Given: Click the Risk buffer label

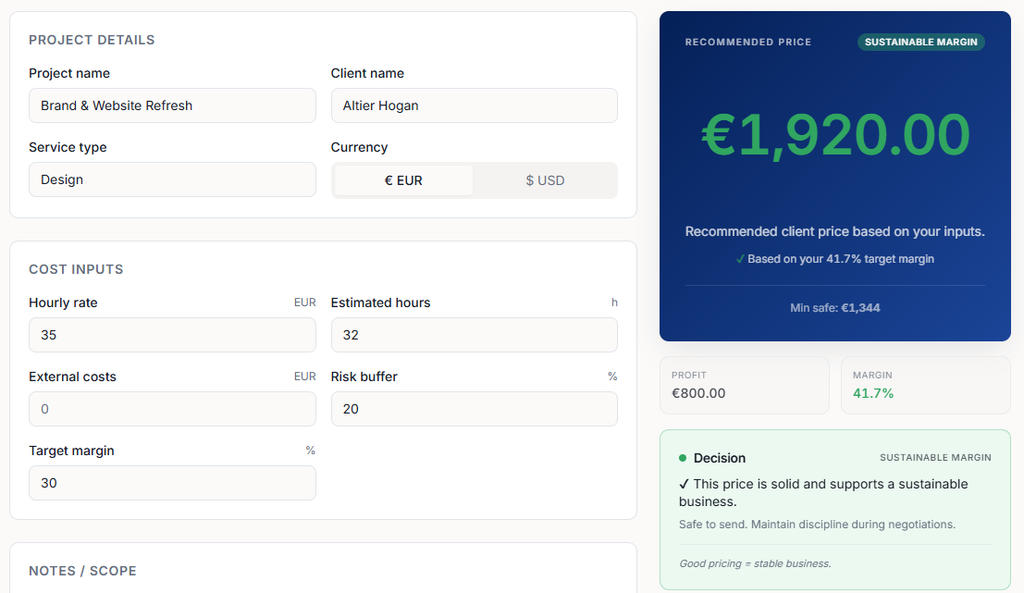Looking at the screenshot, I should 364,376.
